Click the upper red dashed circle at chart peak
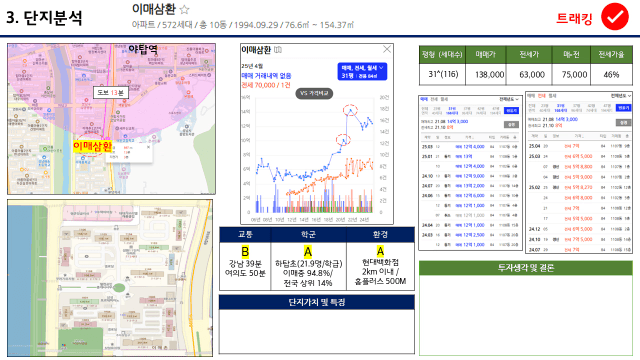 click(x=350, y=110)
